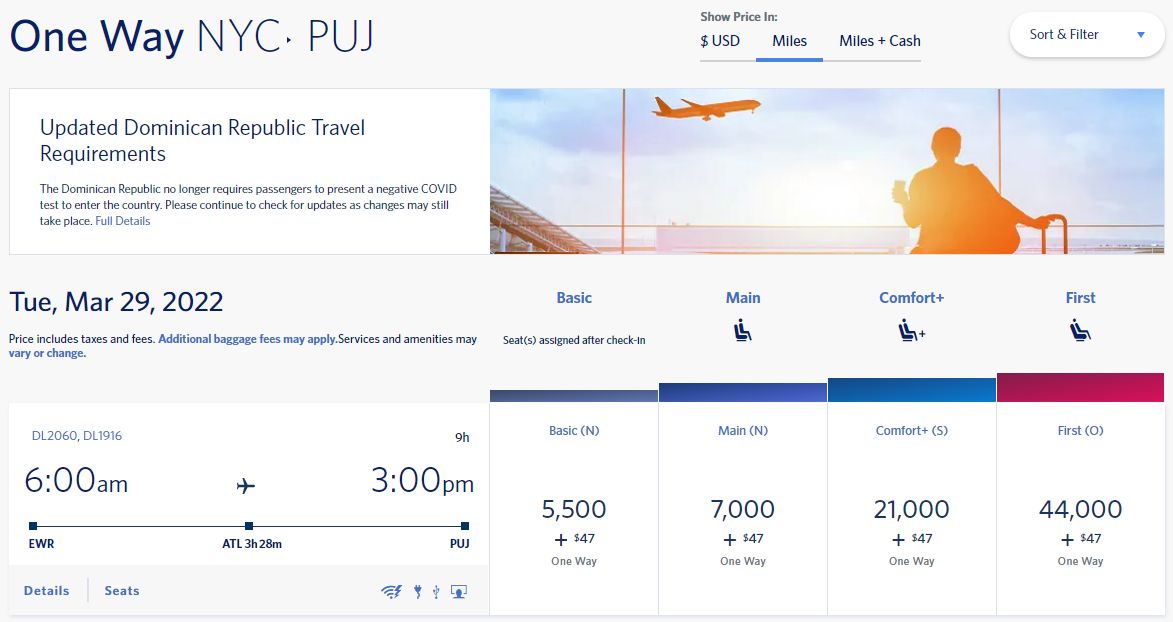Viewport: 1173px width, 622px height.
Task: Select the Miles price tab
Action: pyautogui.click(x=789, y=42)
